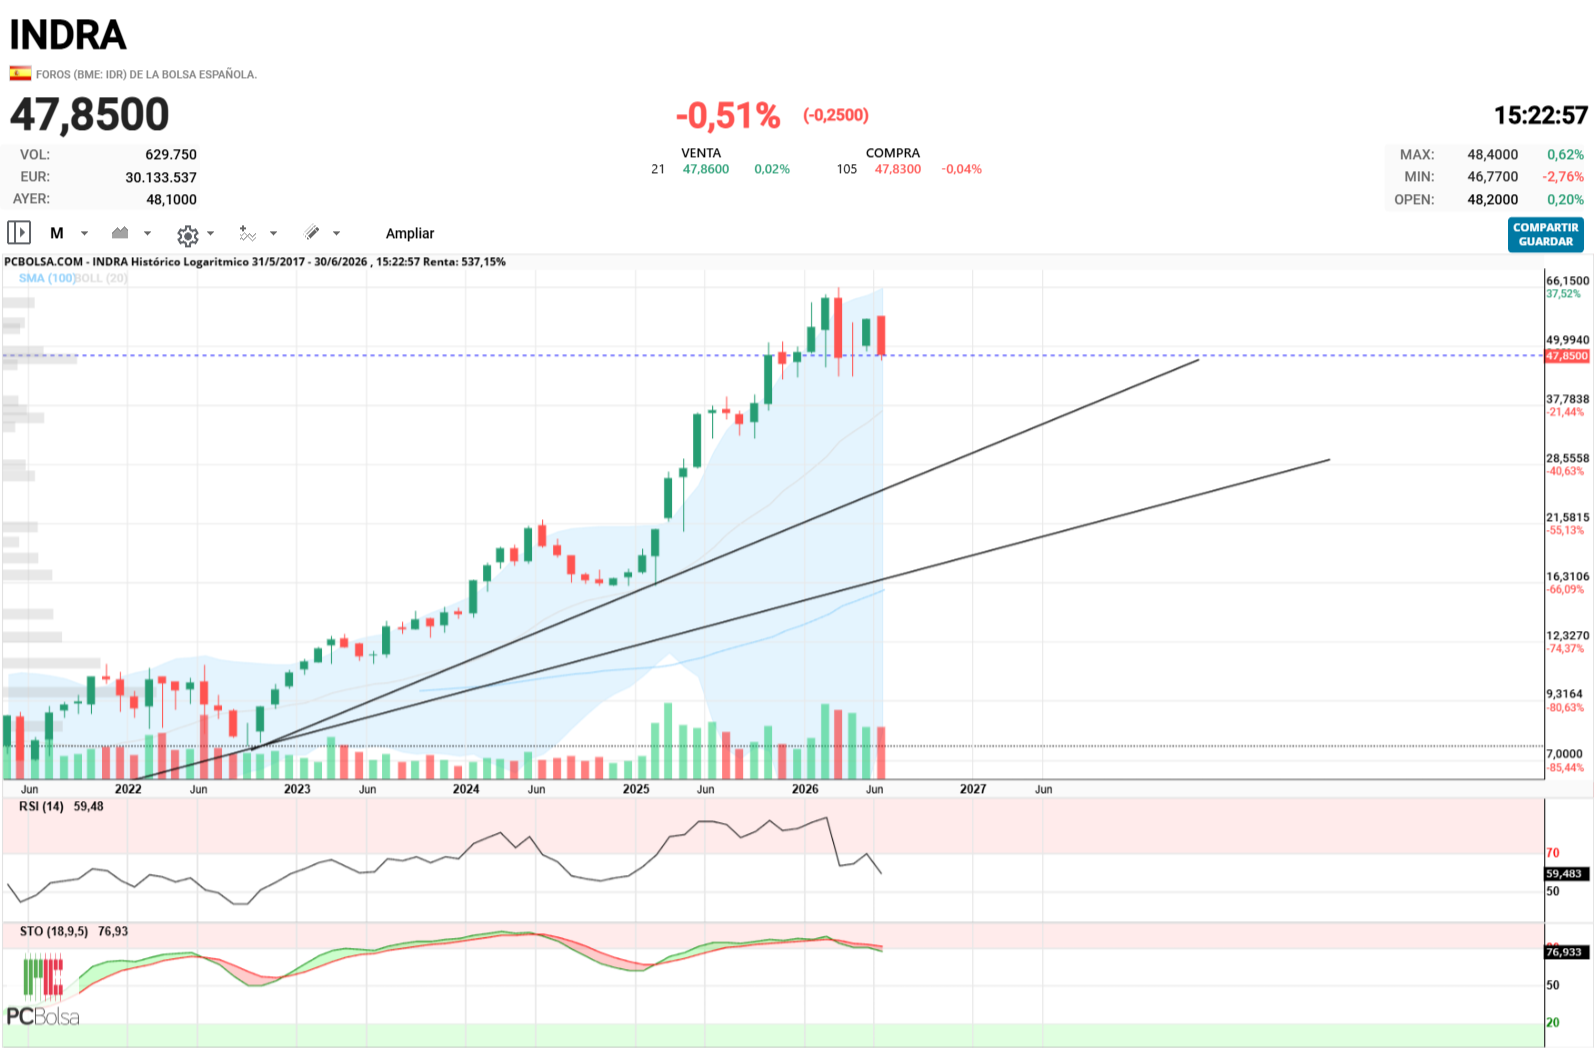This screenshot has width=1596, height=1048.
Task: Click the area chart type icon
Action: [120, 233]
